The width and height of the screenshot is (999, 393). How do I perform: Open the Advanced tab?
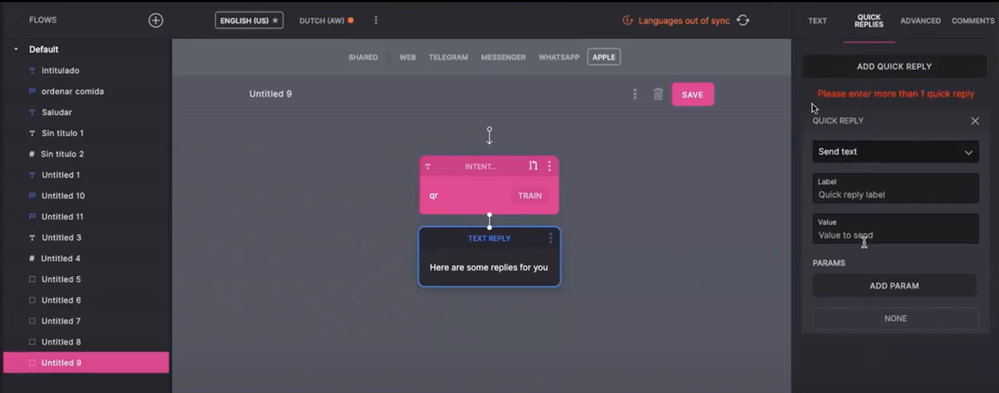tap(920, 21)
